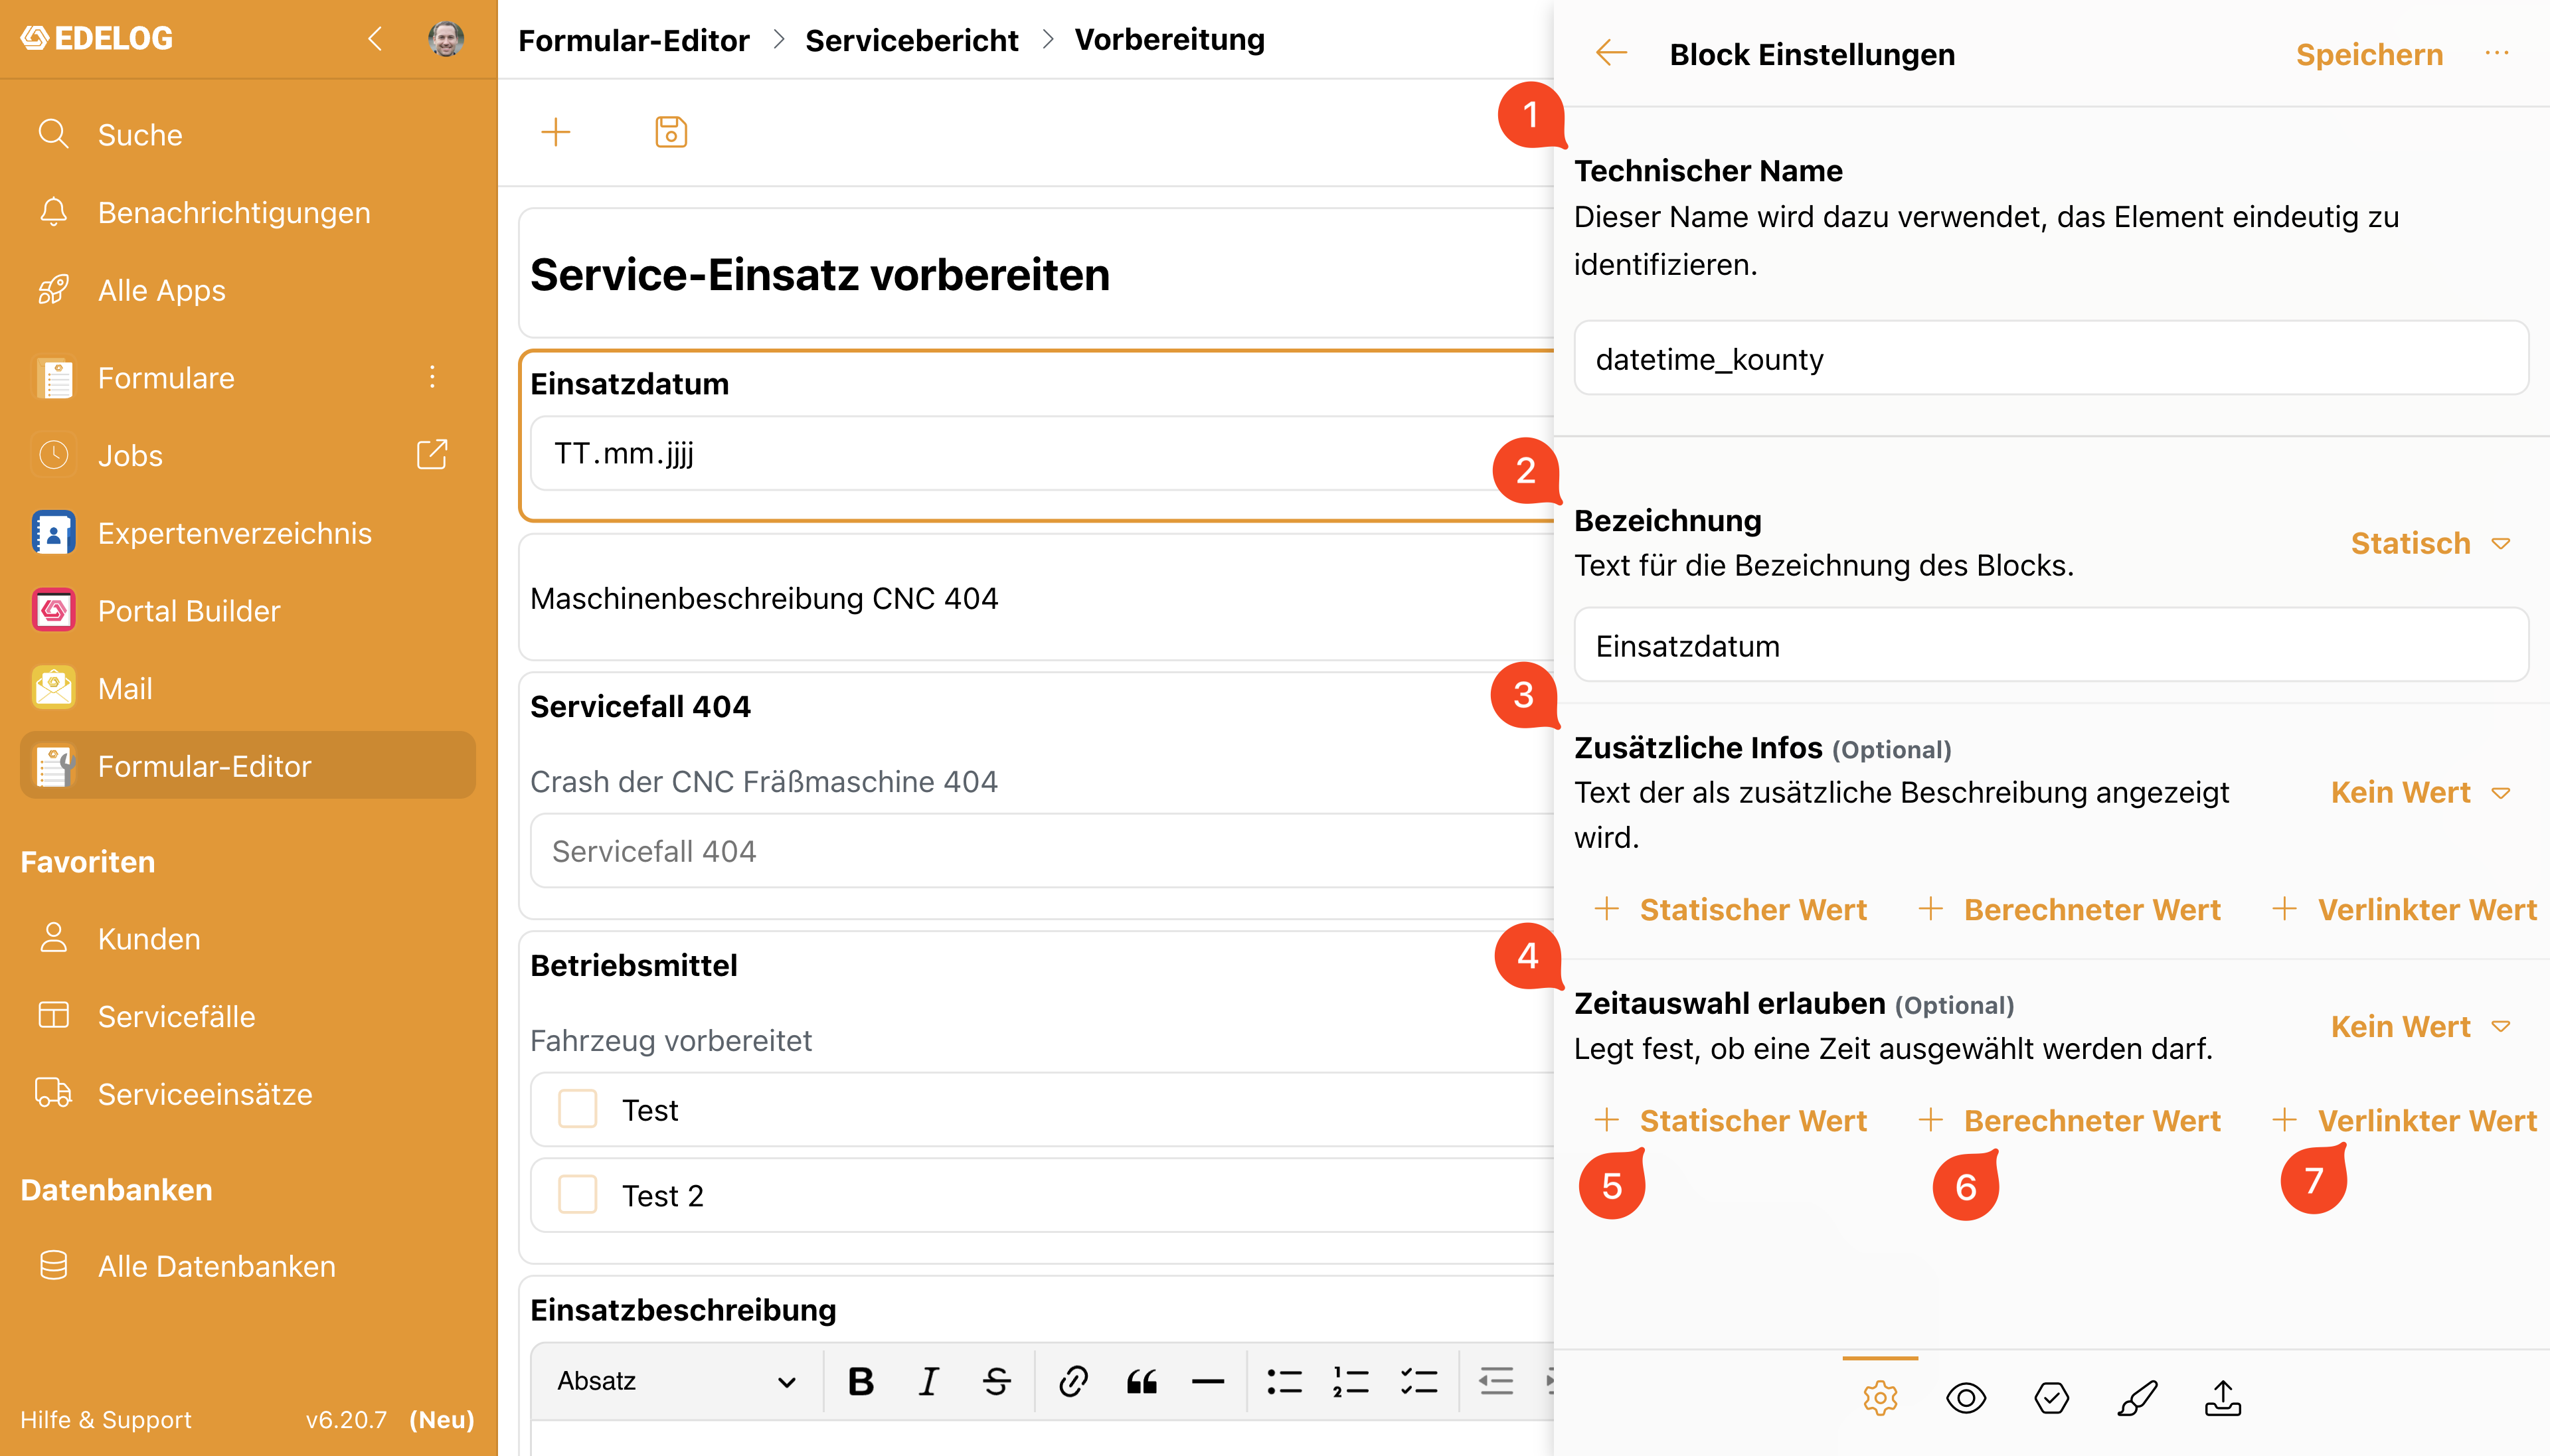The height and width of the screenshot is (1456, 2550).
Task: Open the Statisch dropdown for Bezeichnung
Action: pos(2430,543)
